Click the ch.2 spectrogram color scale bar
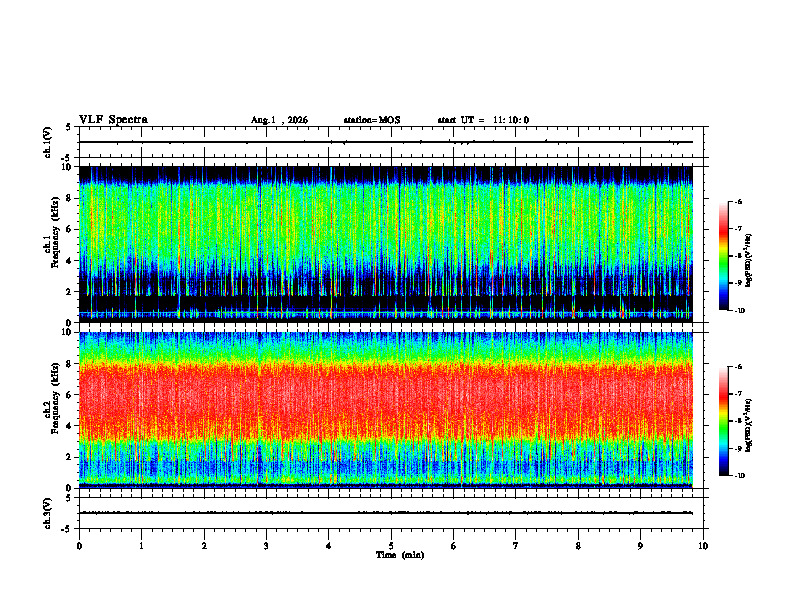792x612 pixels. click(x=724, y=421)
